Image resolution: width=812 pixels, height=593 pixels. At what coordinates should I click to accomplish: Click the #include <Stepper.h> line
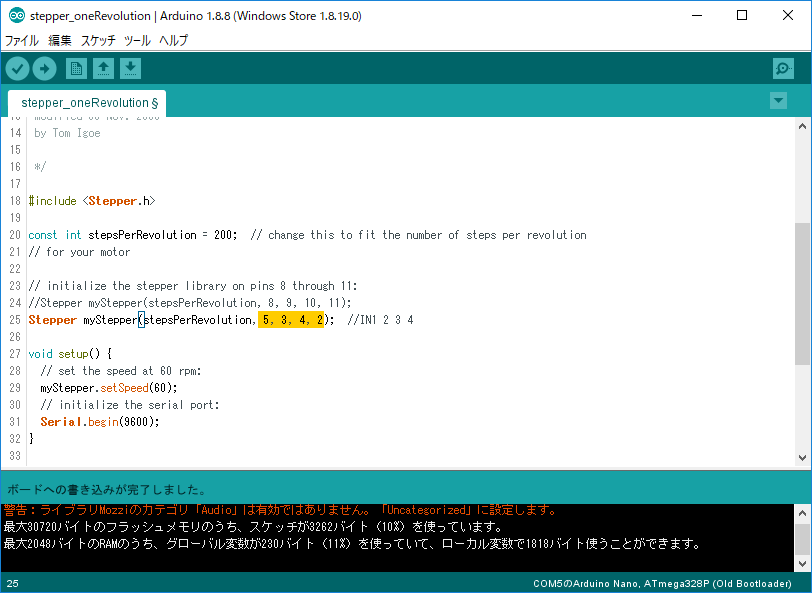[x=92, y=201]
